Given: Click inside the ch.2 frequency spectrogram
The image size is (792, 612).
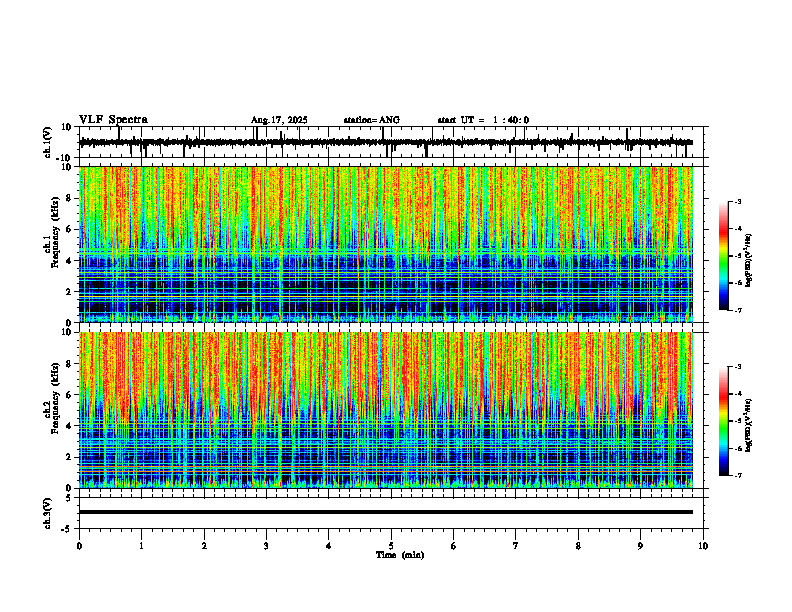Looking at the screenshot, I should click(x=386, y=410).
